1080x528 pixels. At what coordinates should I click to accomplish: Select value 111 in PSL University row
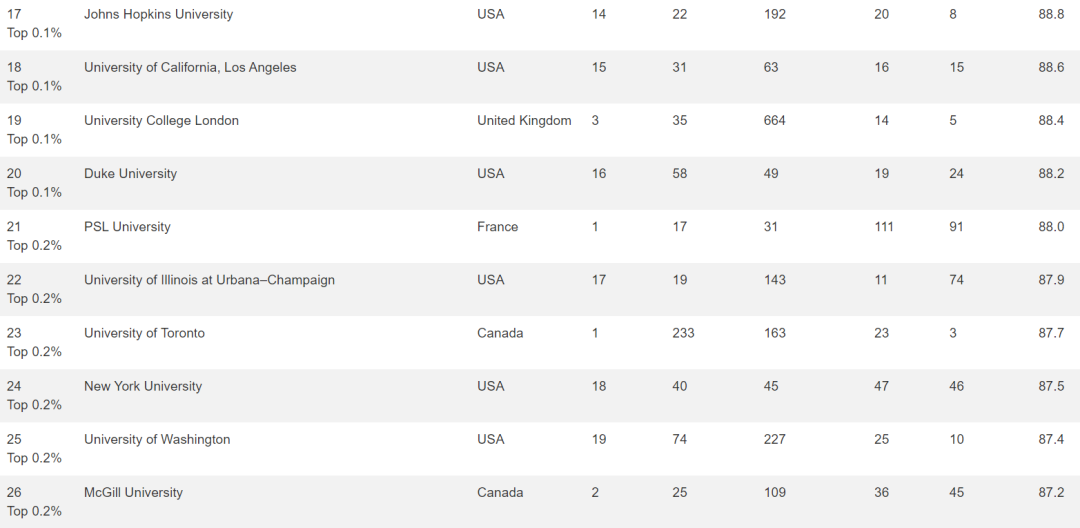pos(884,226)
